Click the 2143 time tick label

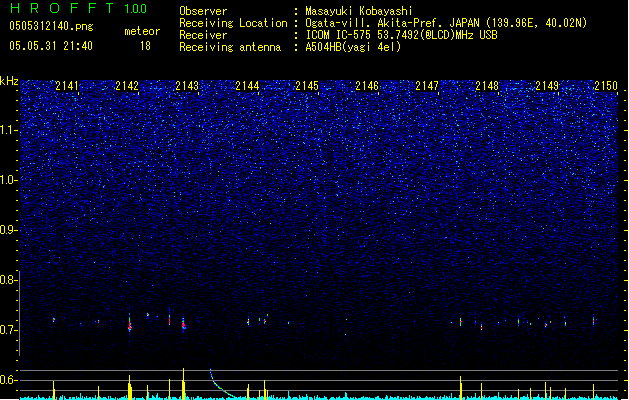(x=187, y=86)
